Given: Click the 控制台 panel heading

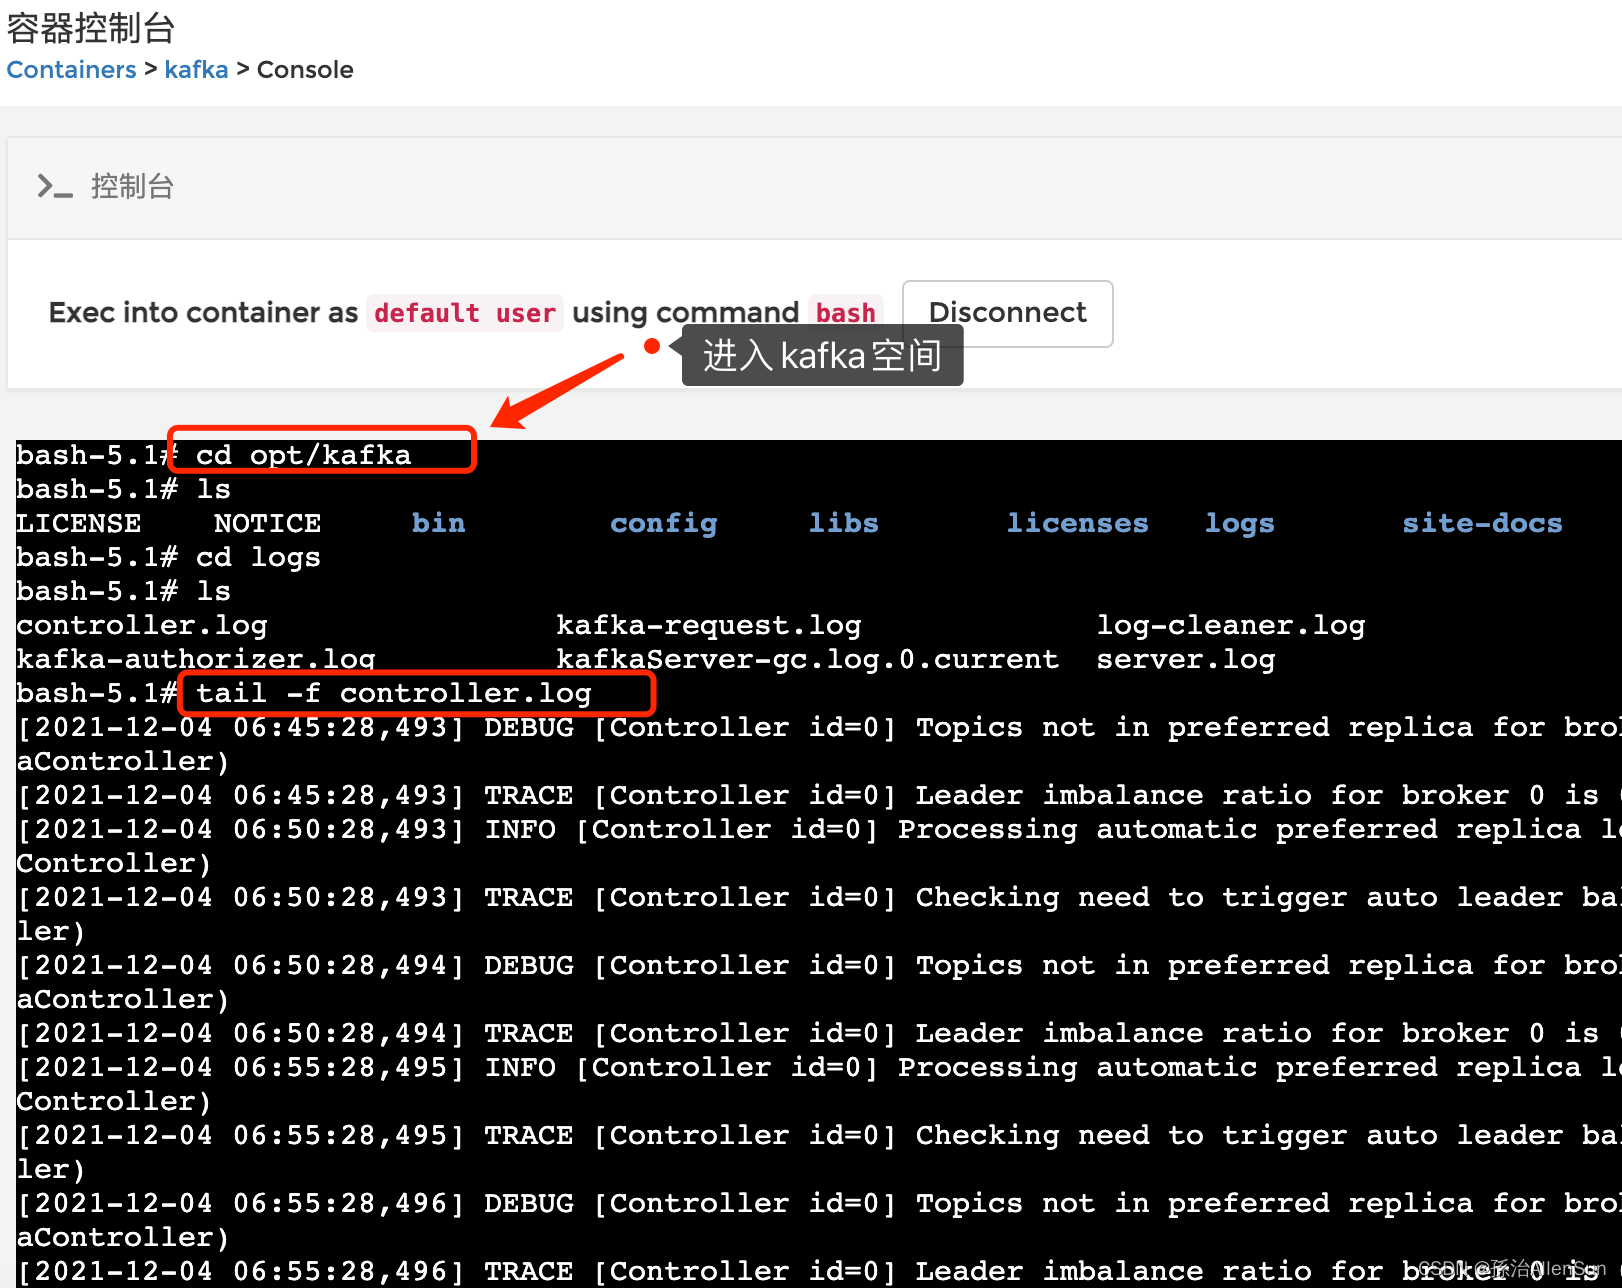Looking at the screenshot, I should 132,187.
